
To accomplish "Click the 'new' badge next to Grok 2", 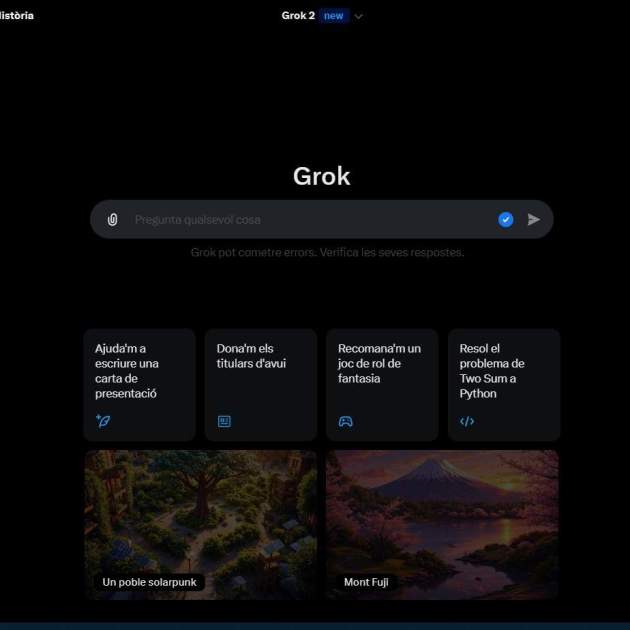I will 333,16.
